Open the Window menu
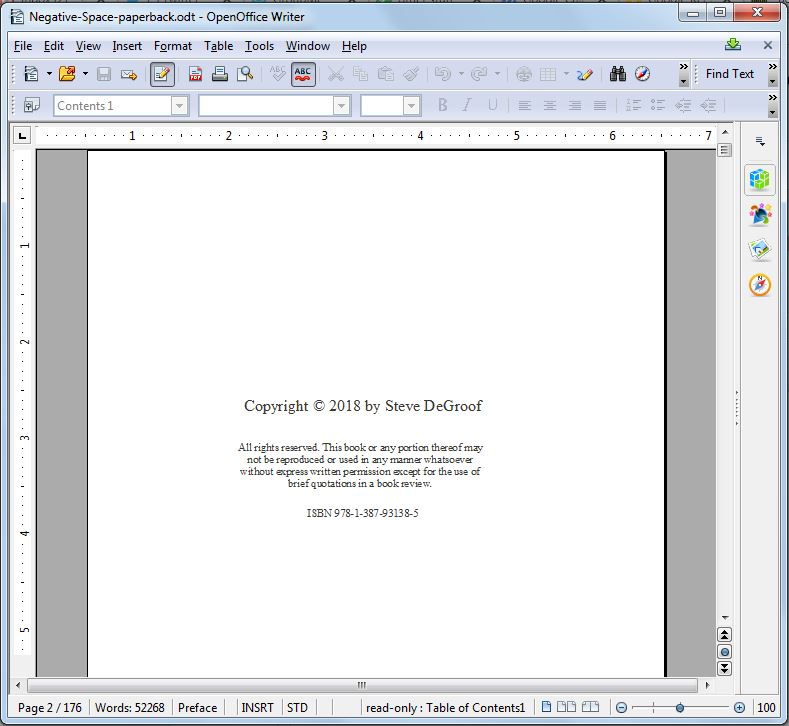The width and height of the screenshot is (789, 726). [x=308, y=46]
